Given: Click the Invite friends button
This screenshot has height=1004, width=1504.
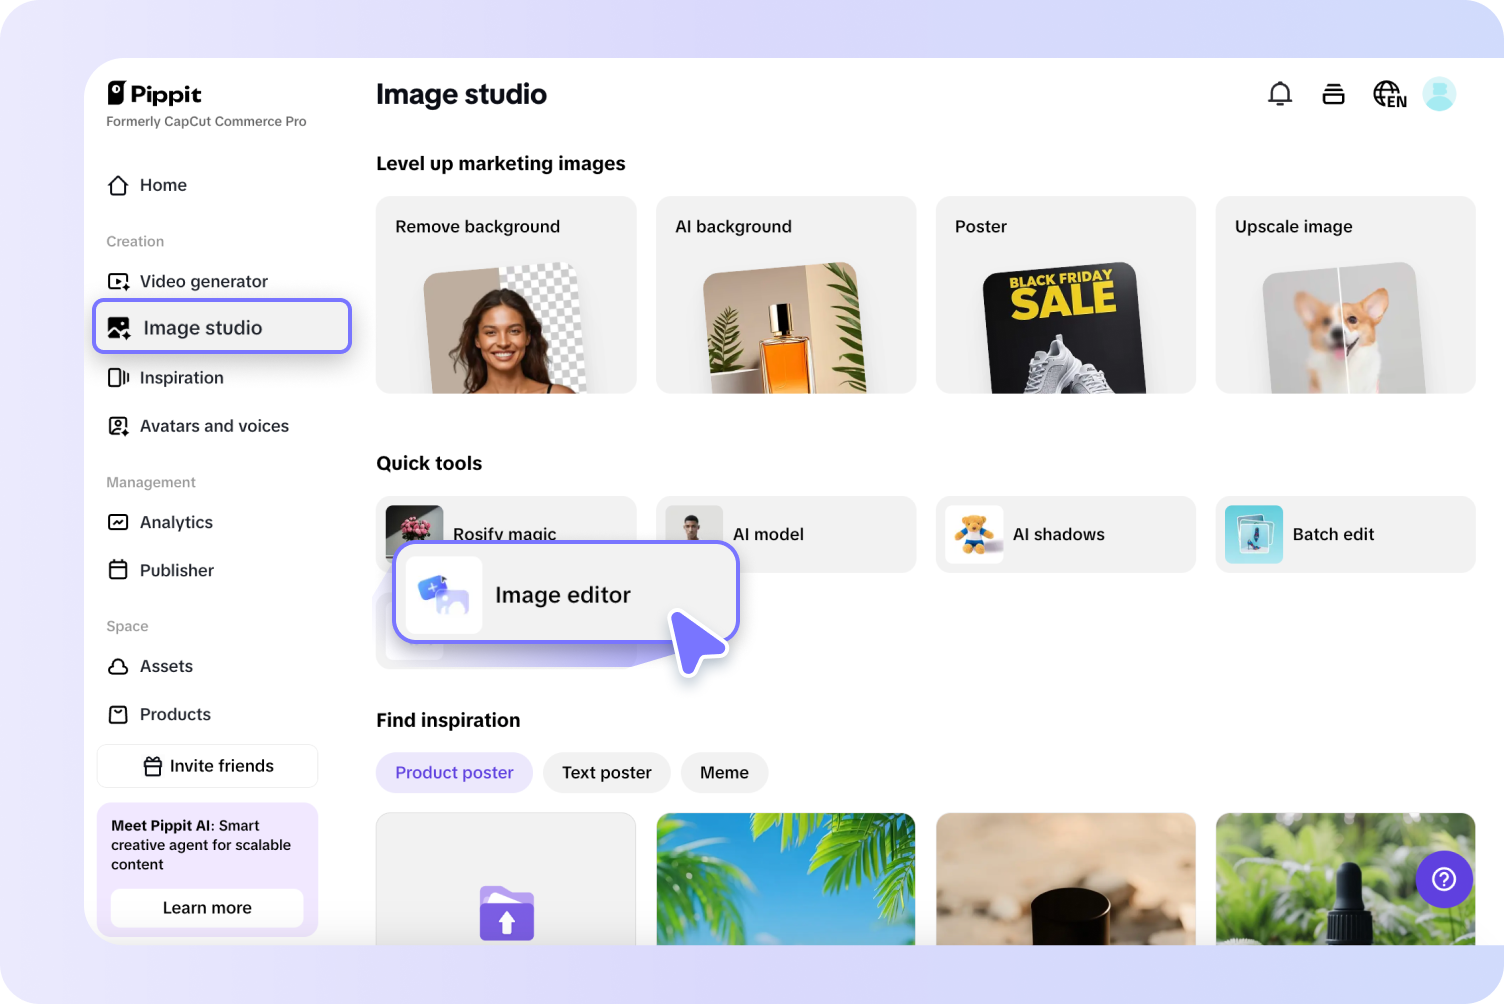Looking at the screenshot, I should click(207, 765).
